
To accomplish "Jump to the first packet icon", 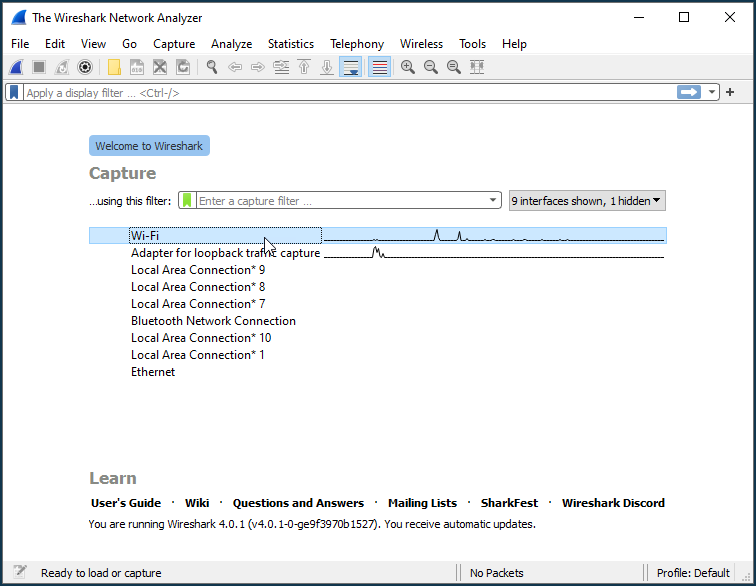I will click(x=304, y=67).
